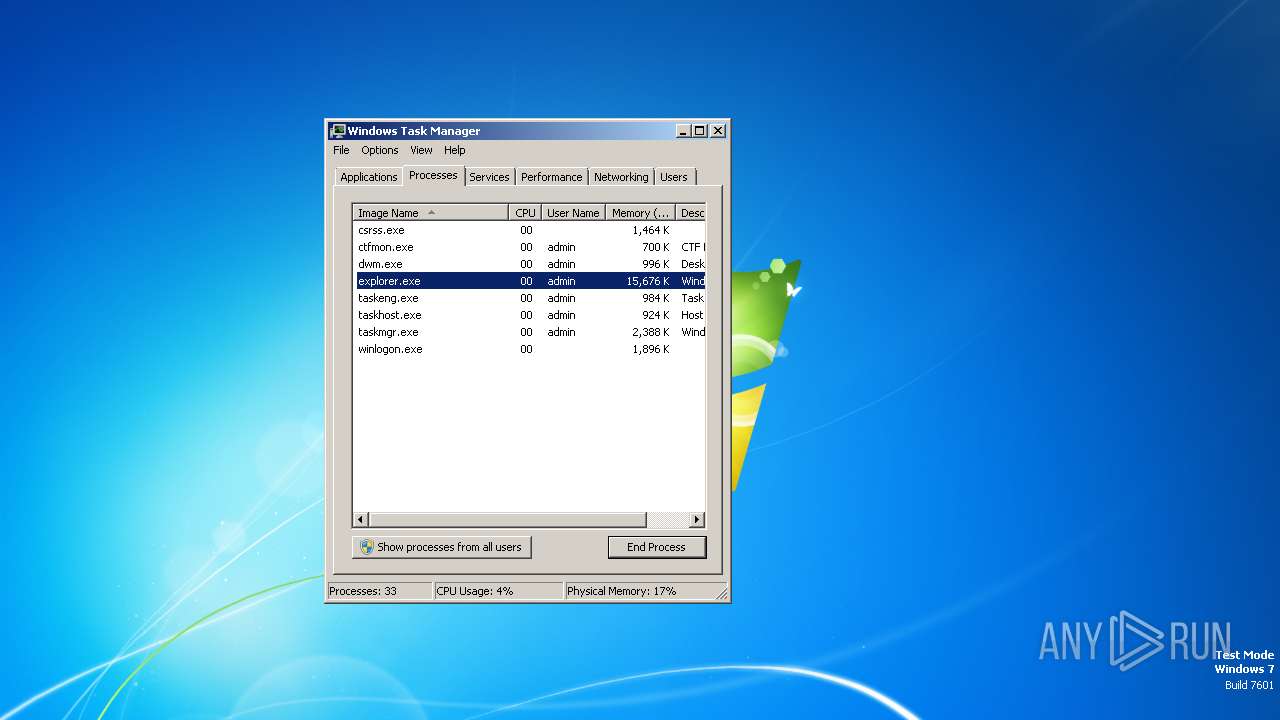The width and height of the screenshot is (1280, 720).
Task: Click memory value 1,896 K
Action: pos(651,349)
